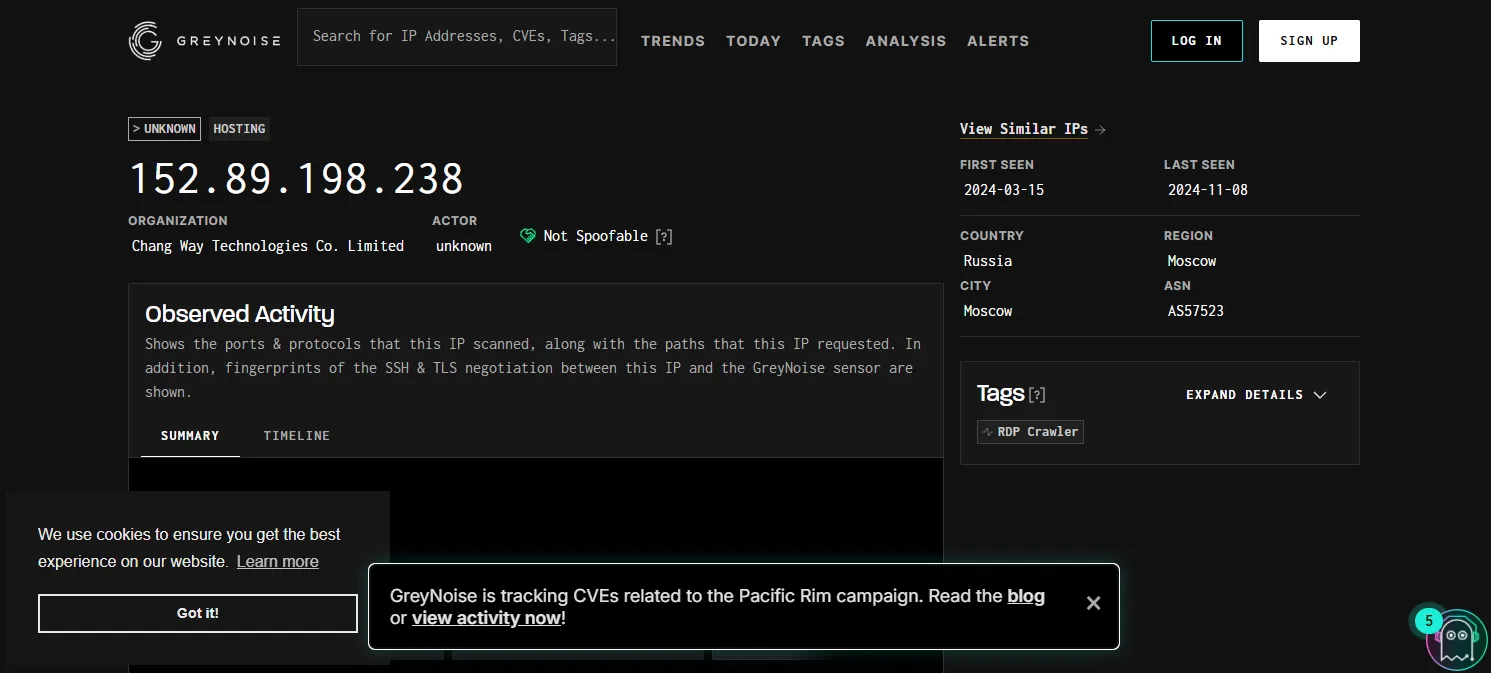Close the Pacific Rim campaign banner
The width and height of the screenshot is (1491, 673).
1093,603
